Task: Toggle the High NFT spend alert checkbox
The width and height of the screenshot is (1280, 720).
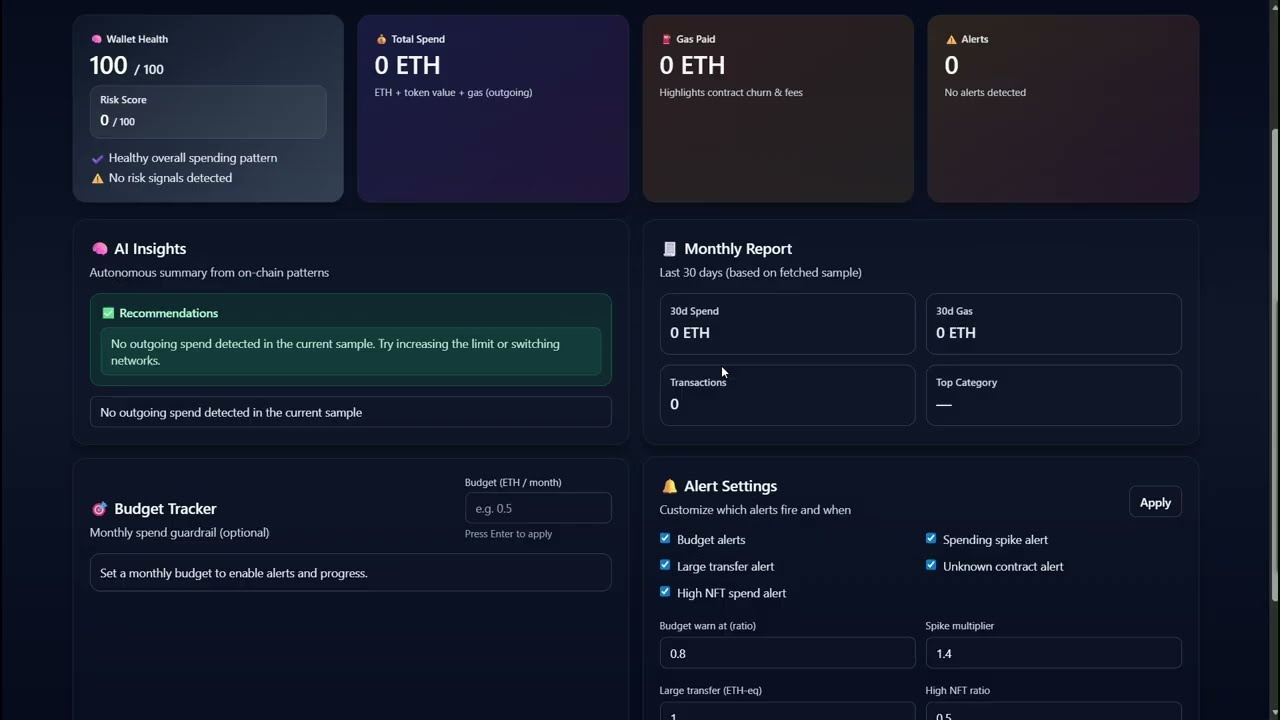Action: click(x=665, y=592)
